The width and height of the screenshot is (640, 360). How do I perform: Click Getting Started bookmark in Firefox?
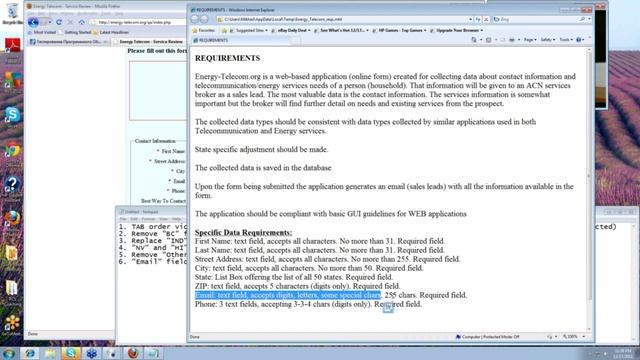[75, 32]
